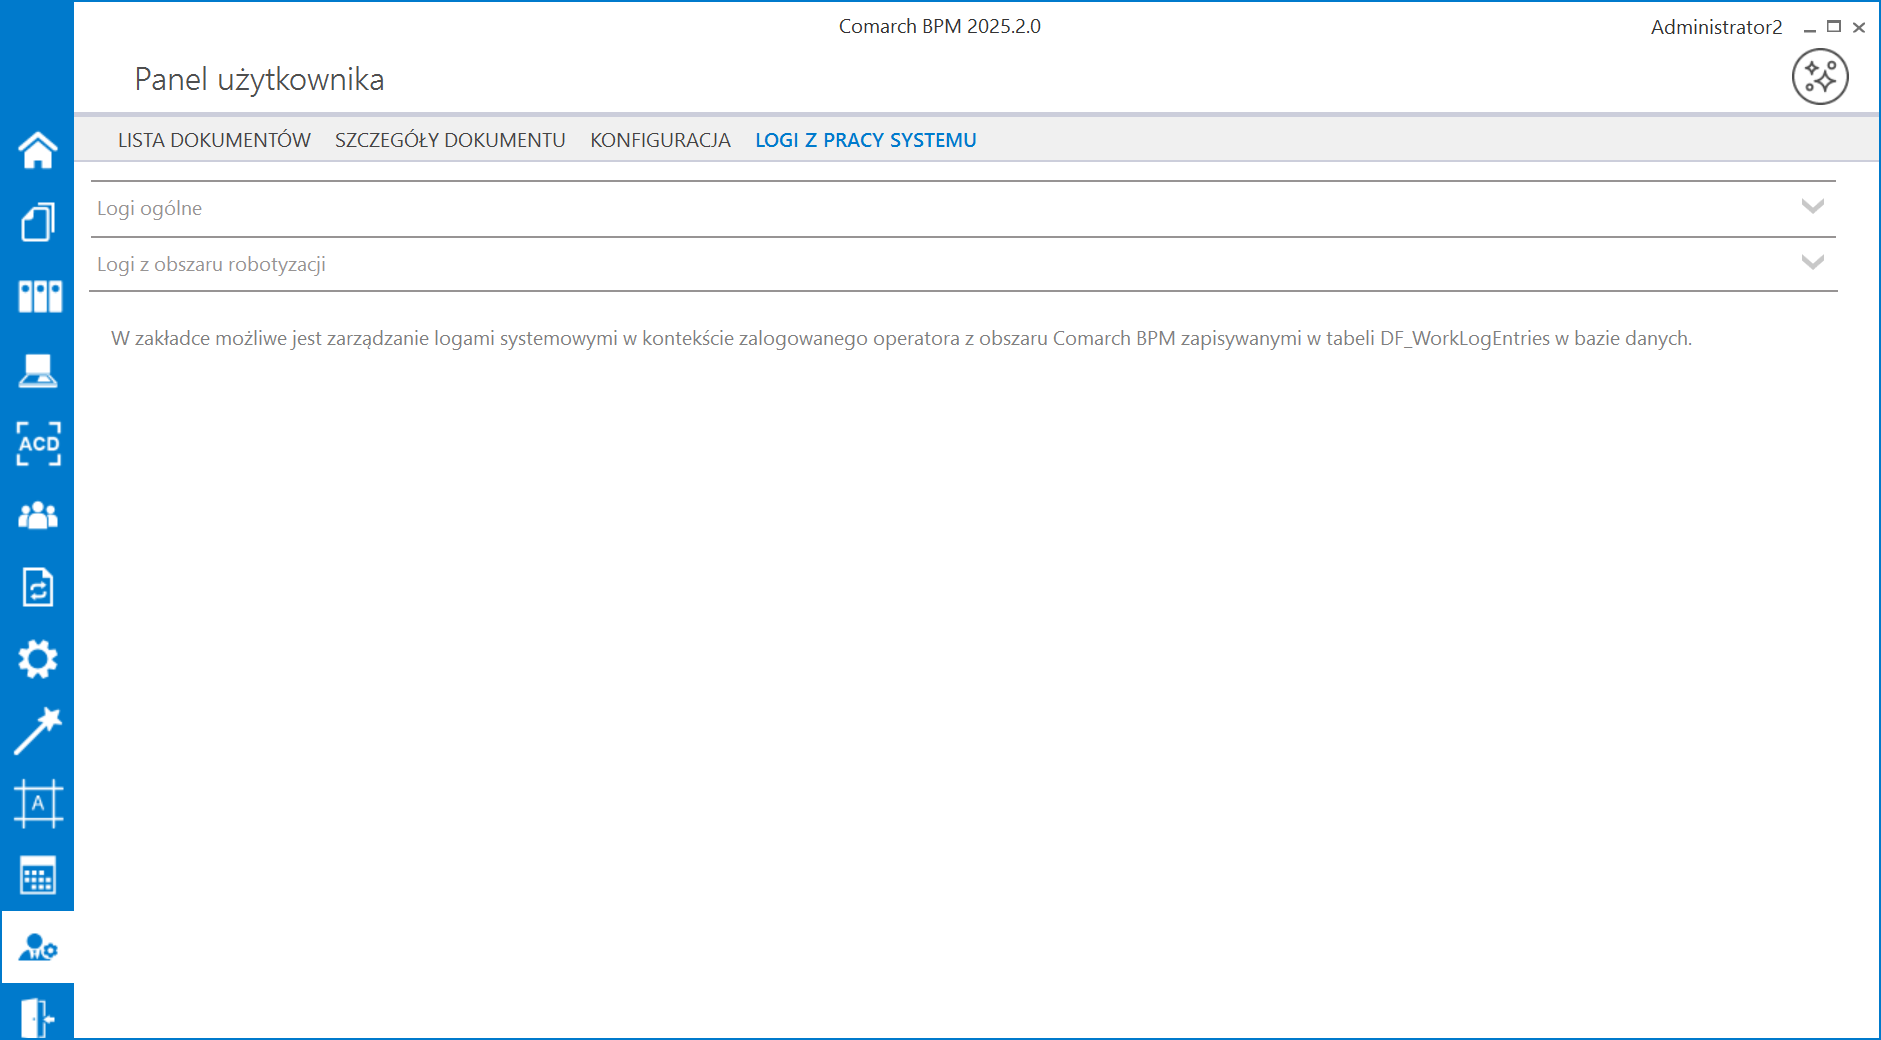Click the text frame 'A' icon in sidebar
This screenshot has height=1040, width=1881.
[38, 803]
